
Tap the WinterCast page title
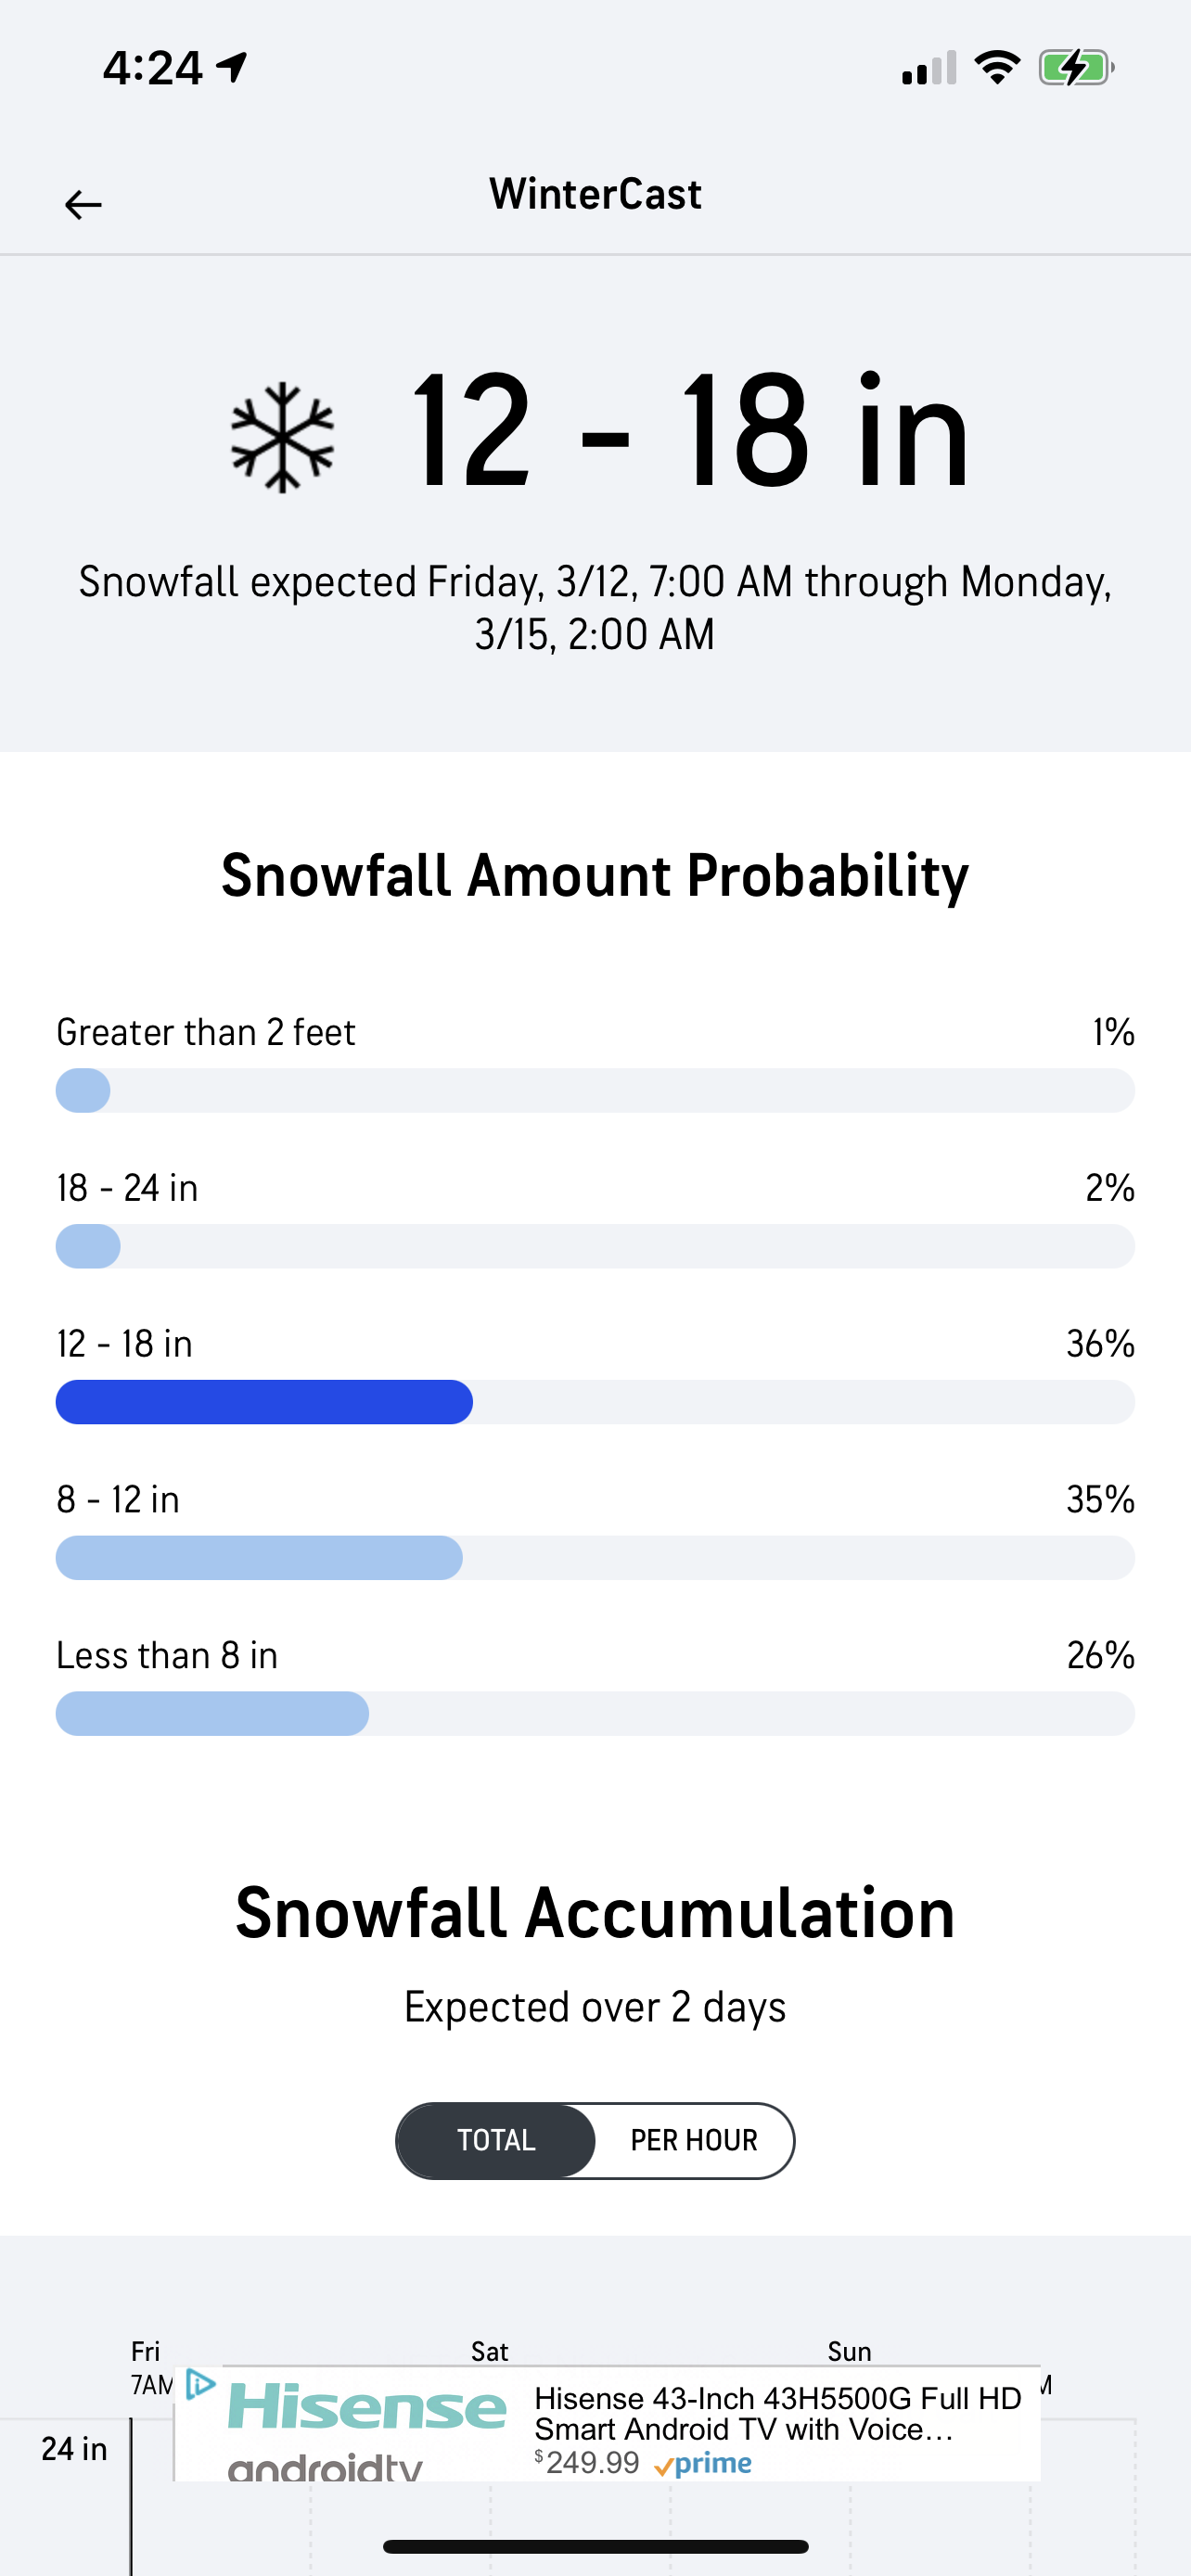coord(595,194)
